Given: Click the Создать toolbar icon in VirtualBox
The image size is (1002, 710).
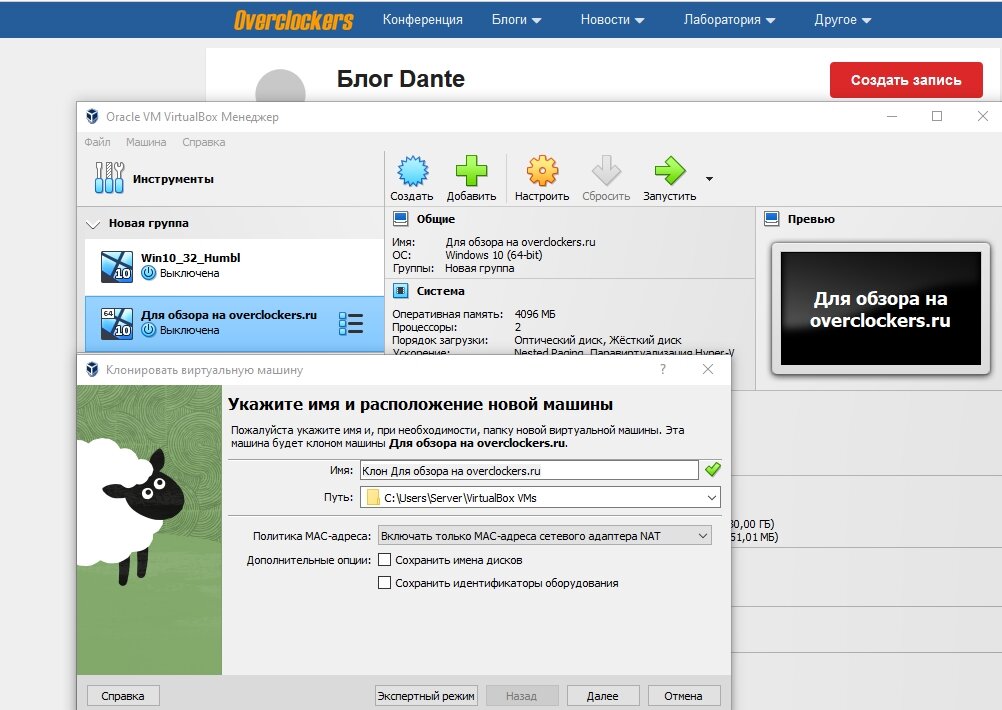Looking at the screenshot, I should click(x=412, y=171).
